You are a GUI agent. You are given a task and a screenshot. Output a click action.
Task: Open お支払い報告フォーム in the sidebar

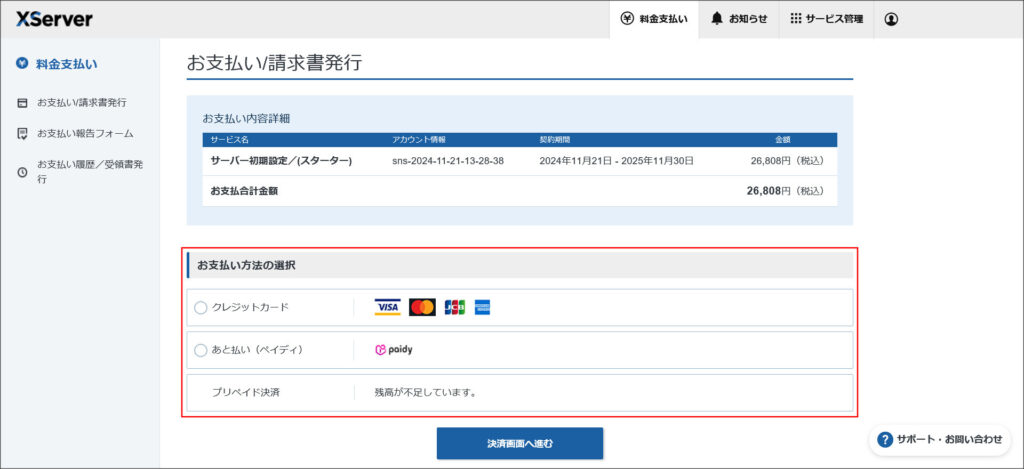point(85,133)
